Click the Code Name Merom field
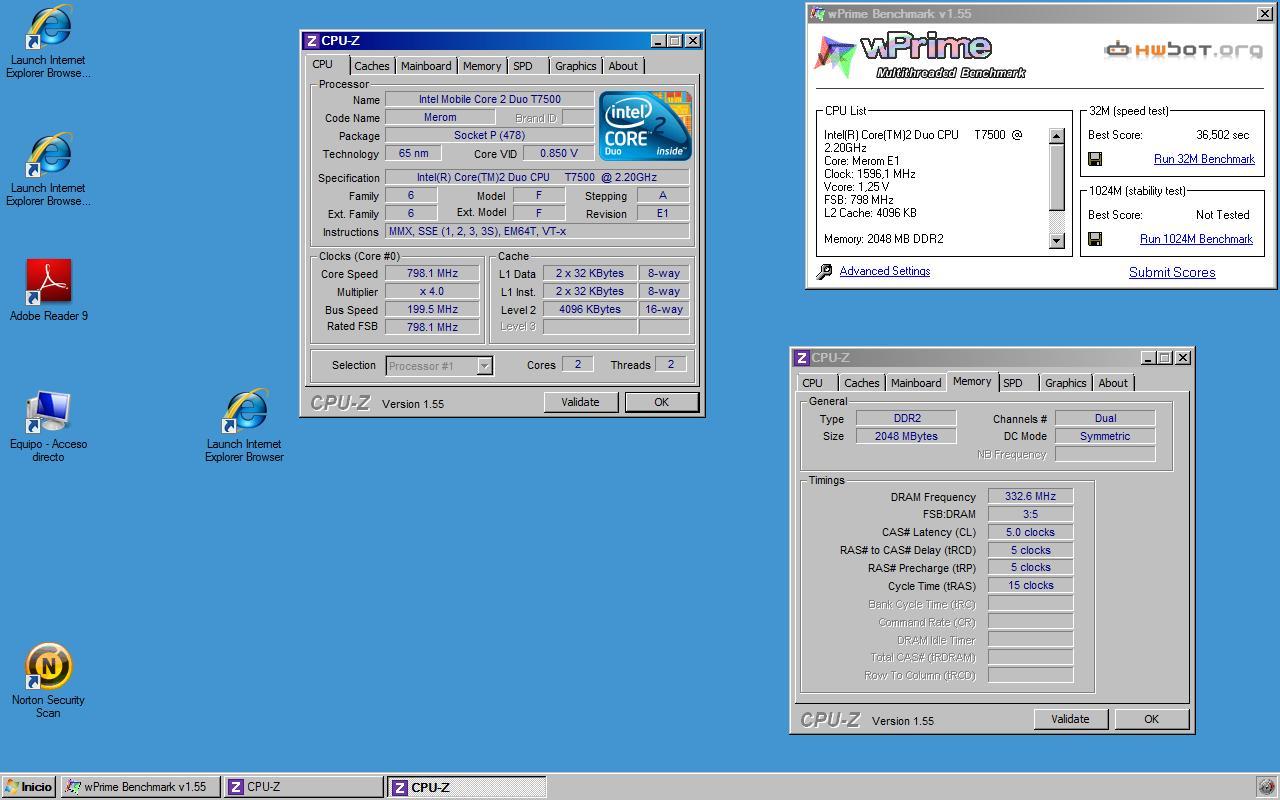This screenshot has width=1280, height=800. [x=440, y=117]
